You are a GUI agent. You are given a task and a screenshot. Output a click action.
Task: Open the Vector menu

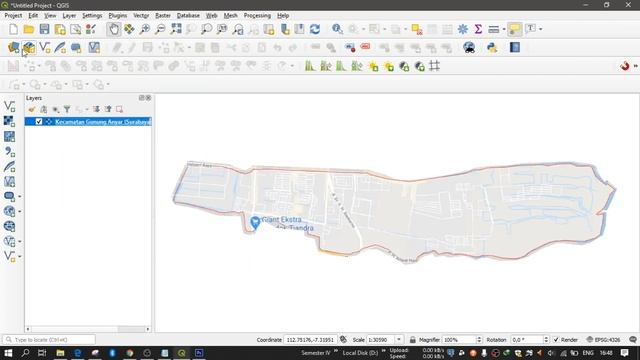point(141,16)
